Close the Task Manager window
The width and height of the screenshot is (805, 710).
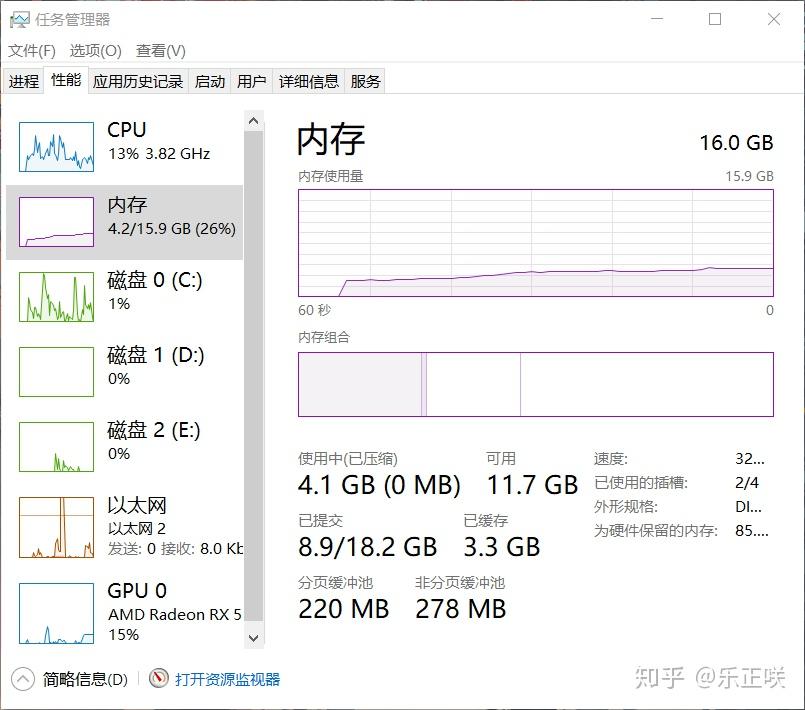click(x=774, y=19)
